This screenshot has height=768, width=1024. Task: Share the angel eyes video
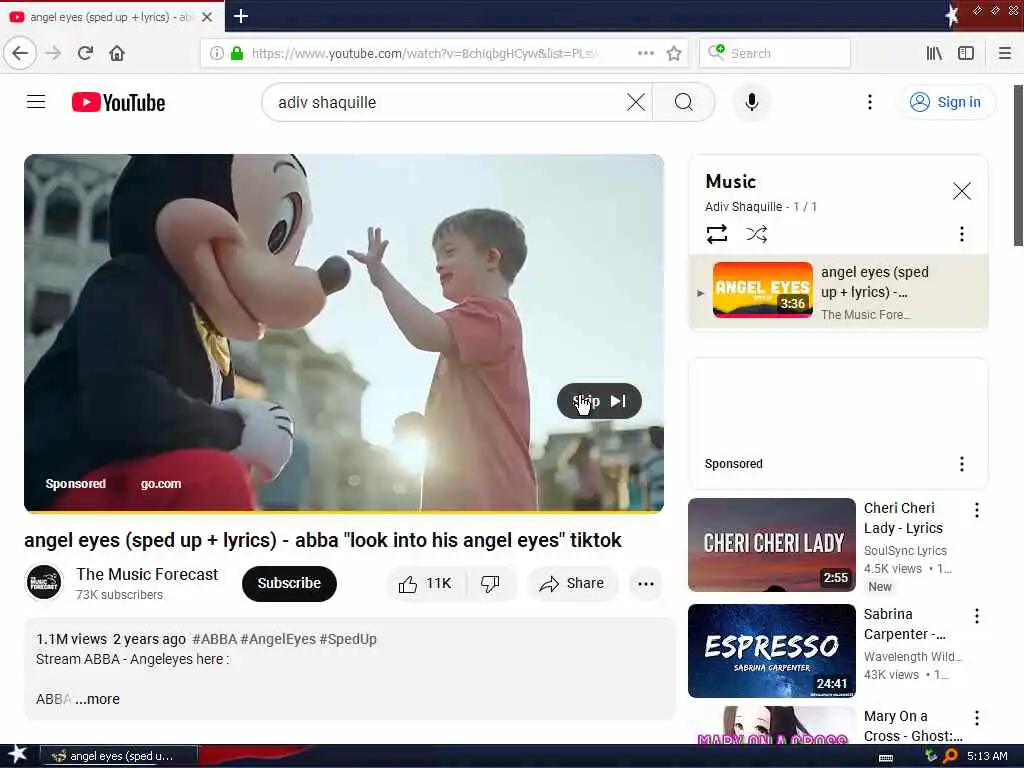click(571, 583)
